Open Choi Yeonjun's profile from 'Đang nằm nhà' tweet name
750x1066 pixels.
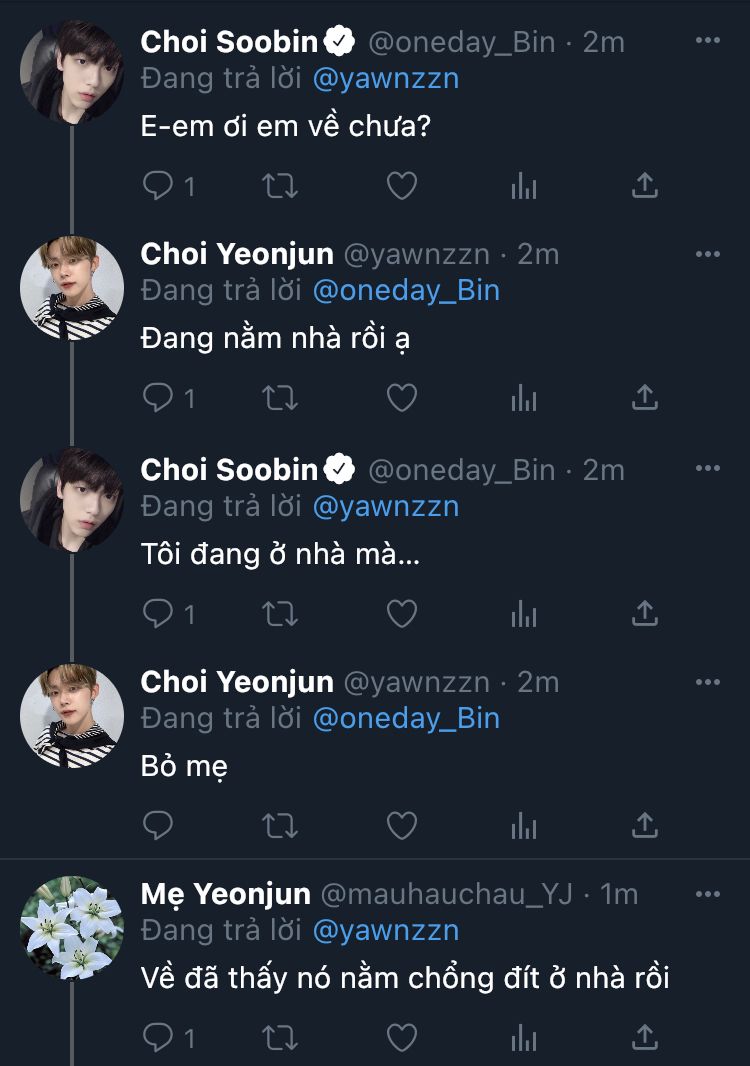pyautogui.click(x=237, y=254)
